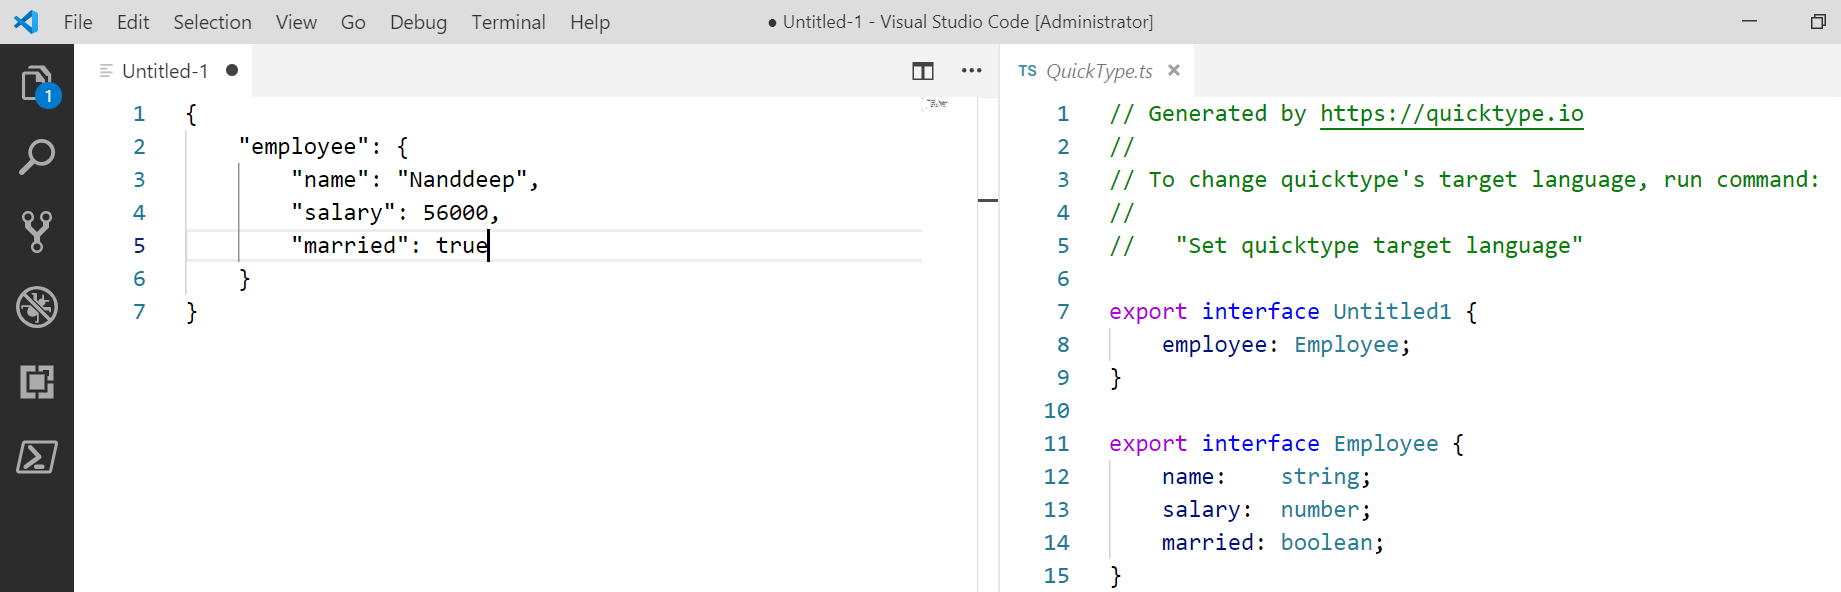Follow the https://quicktype.io link

1451,114
